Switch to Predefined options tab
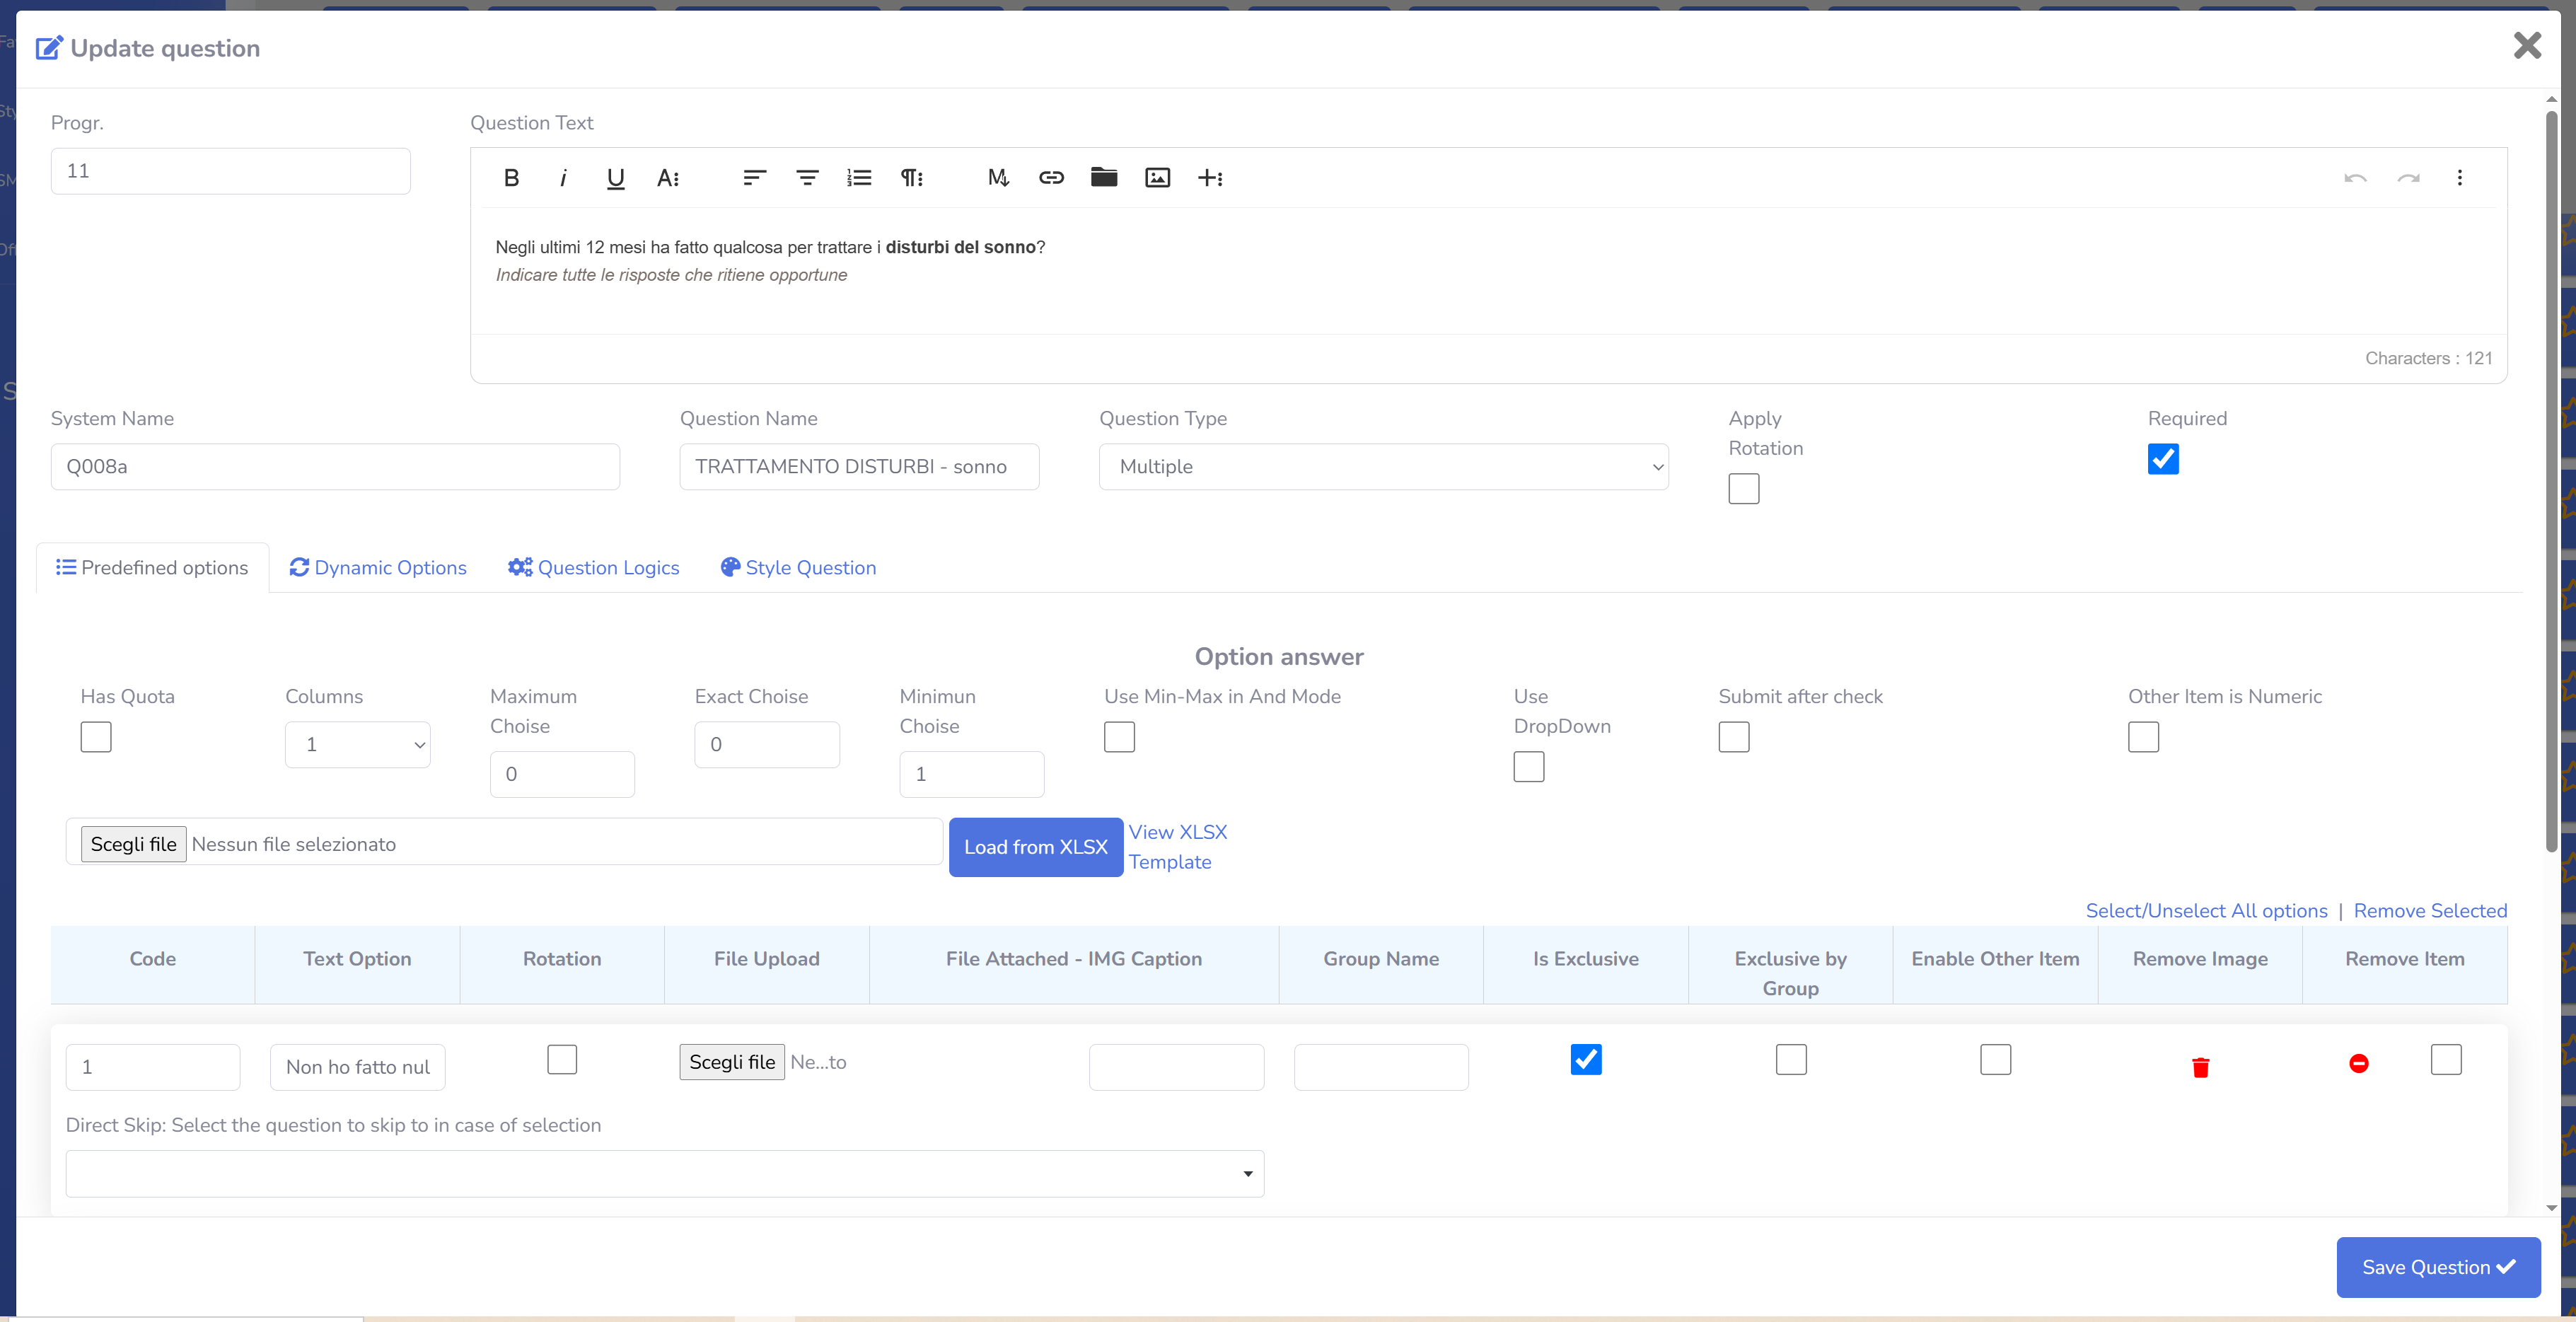 click(152, 568)
